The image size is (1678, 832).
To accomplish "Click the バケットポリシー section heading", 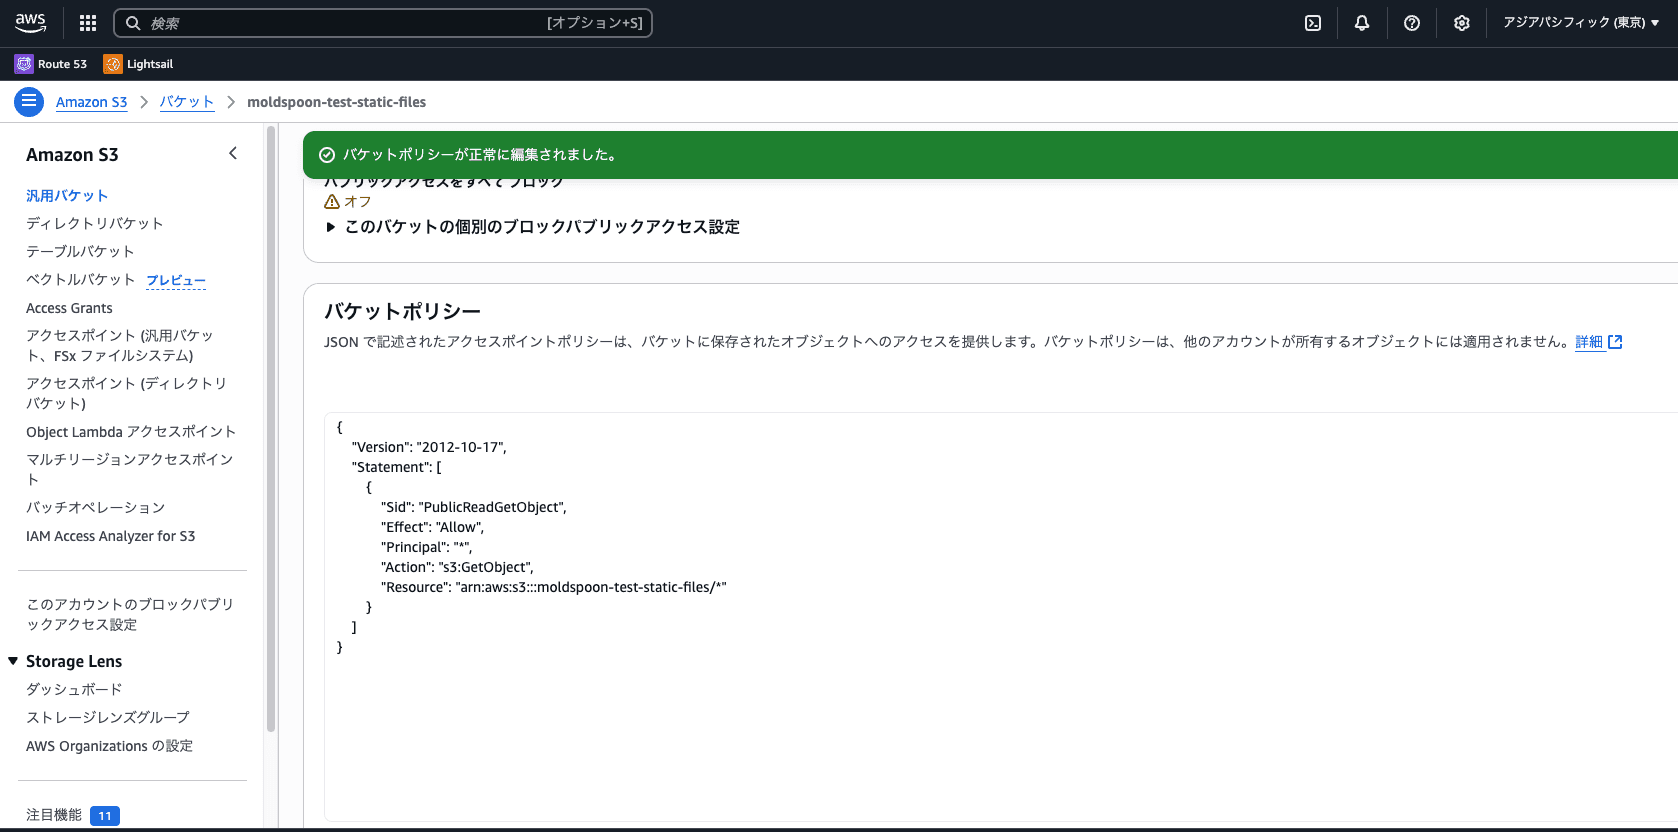I will point(403,311).
